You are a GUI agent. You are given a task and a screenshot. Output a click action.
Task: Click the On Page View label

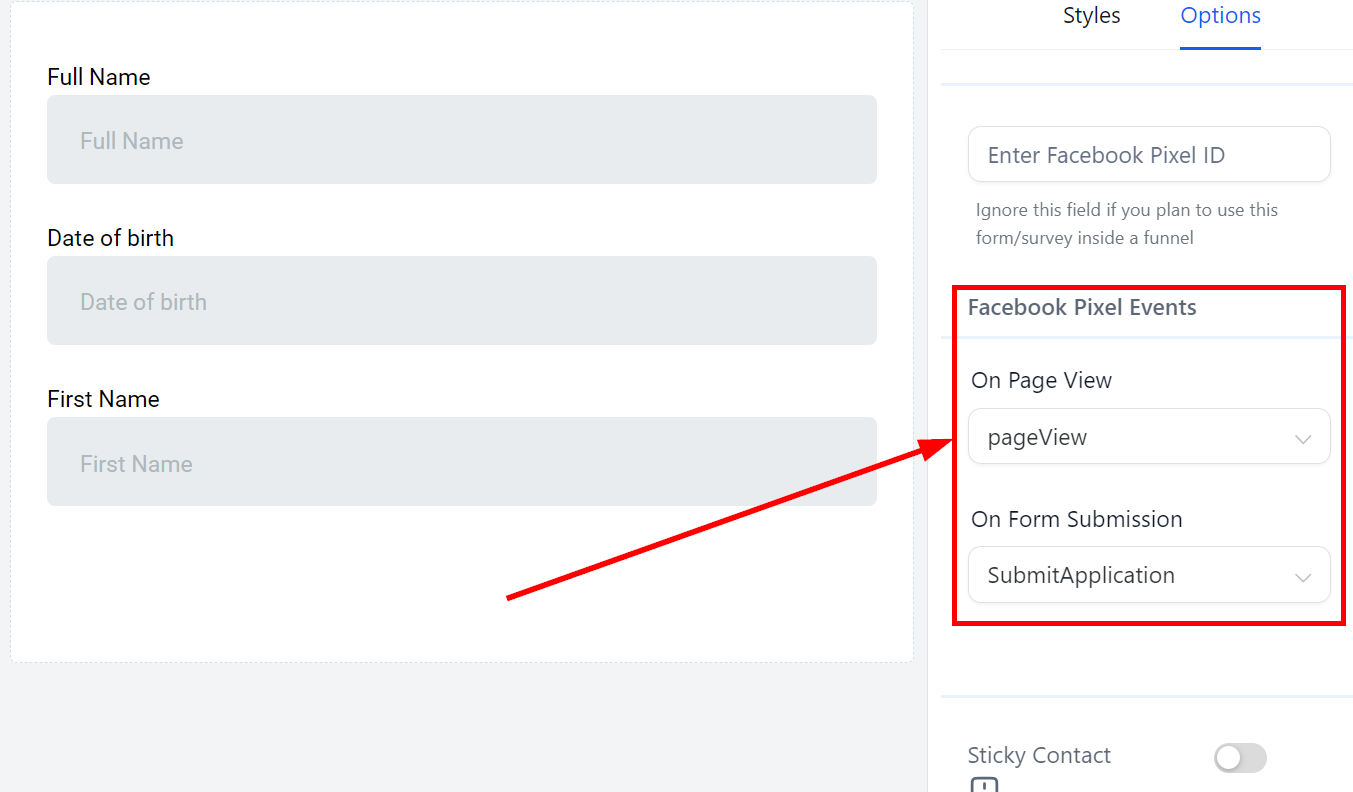[1041, 380]
